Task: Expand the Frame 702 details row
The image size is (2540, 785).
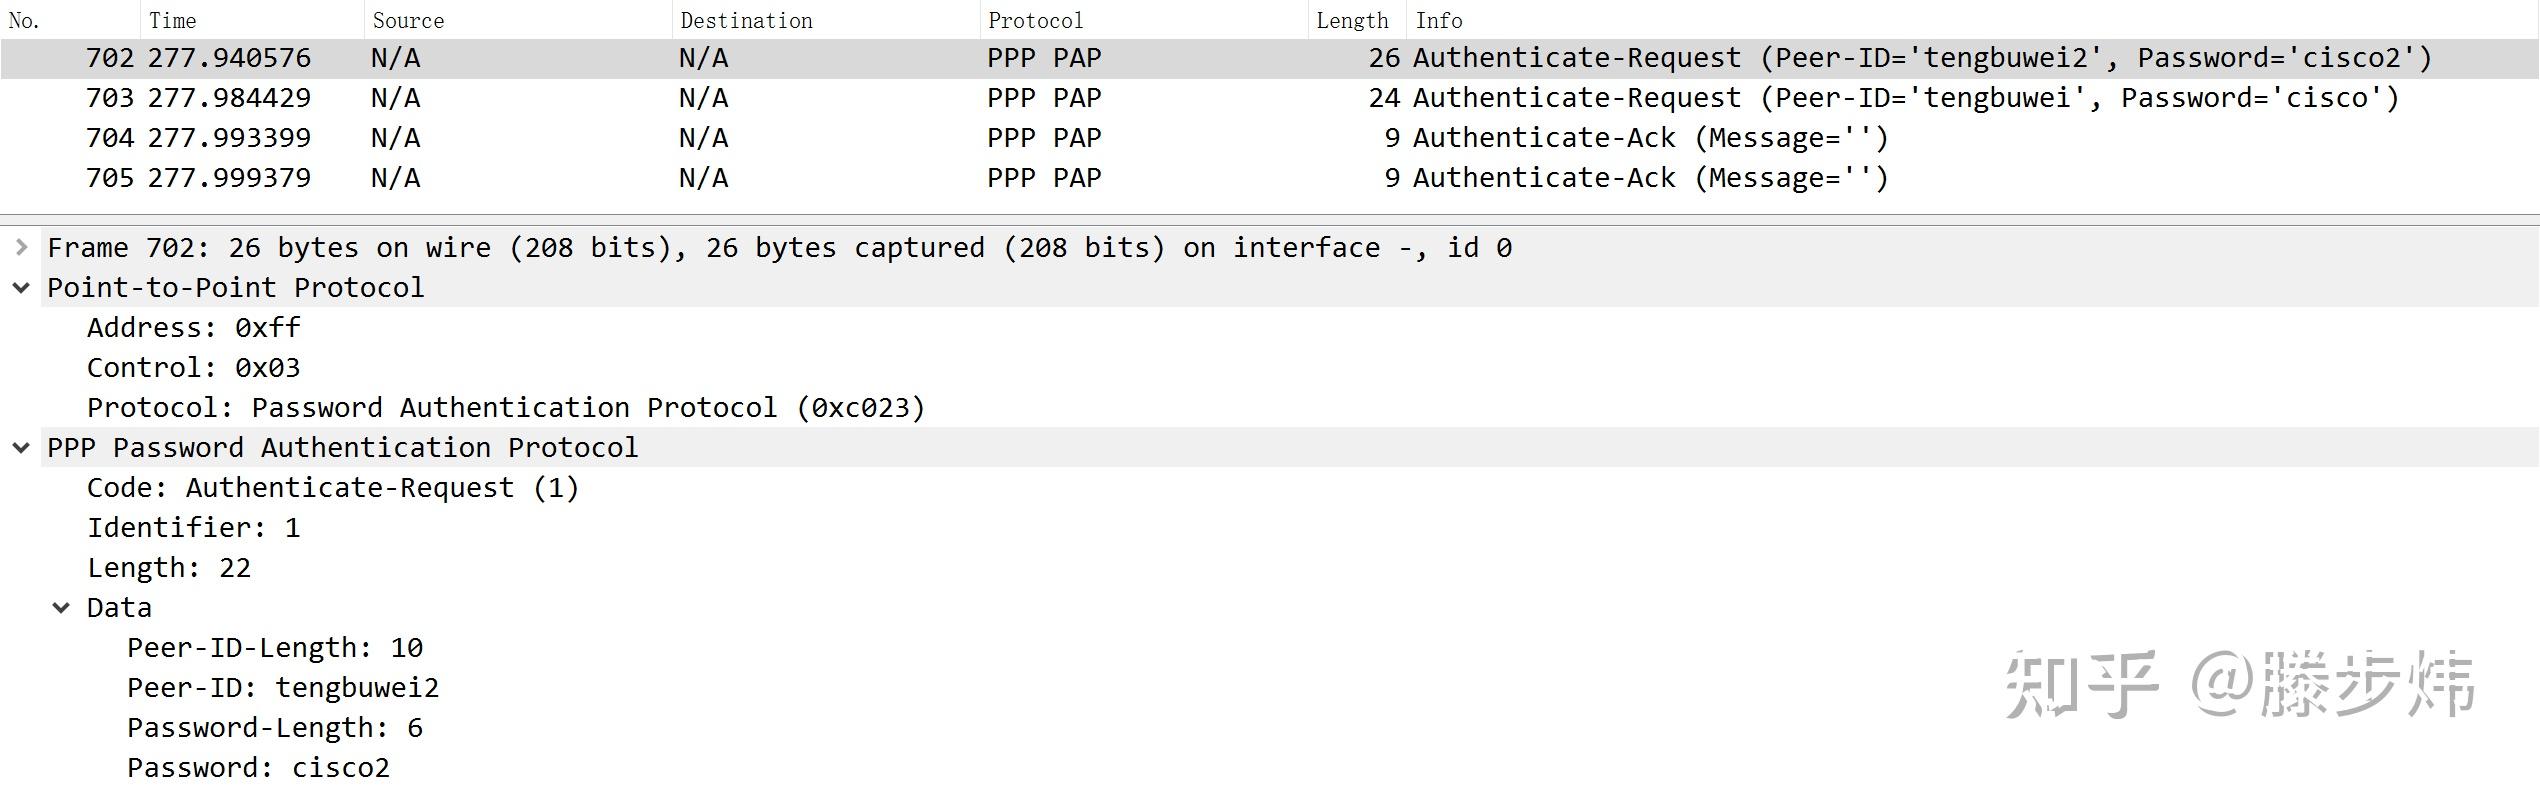Action: 21,248
